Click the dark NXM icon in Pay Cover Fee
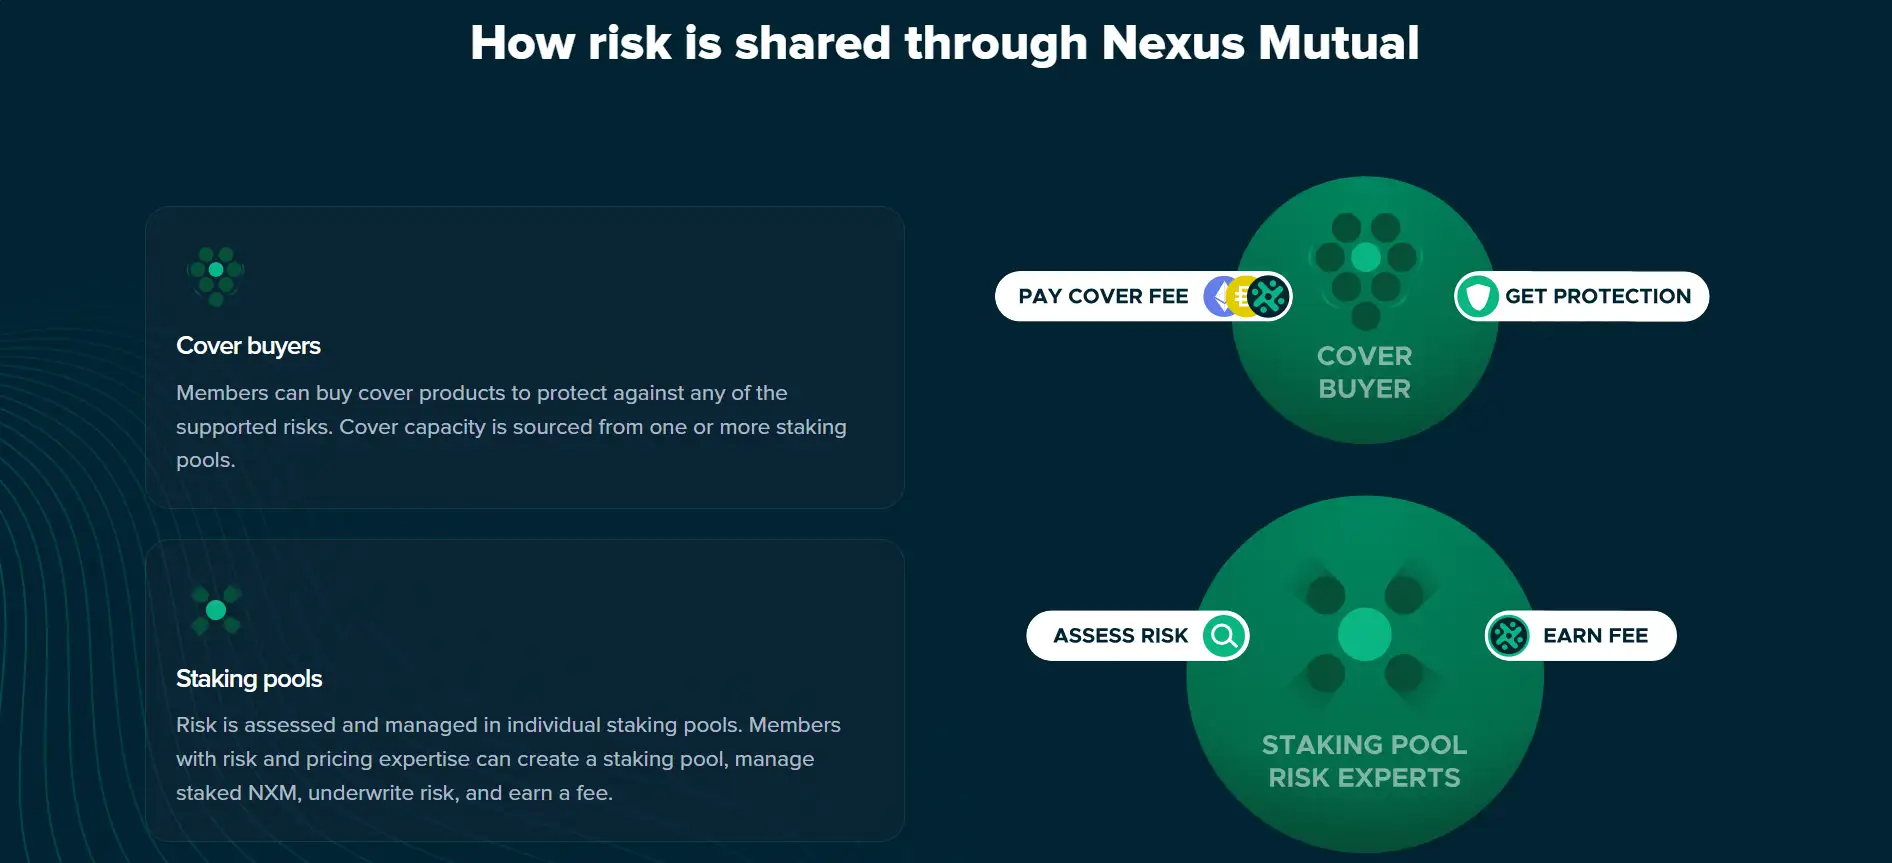 (1269, 296)
